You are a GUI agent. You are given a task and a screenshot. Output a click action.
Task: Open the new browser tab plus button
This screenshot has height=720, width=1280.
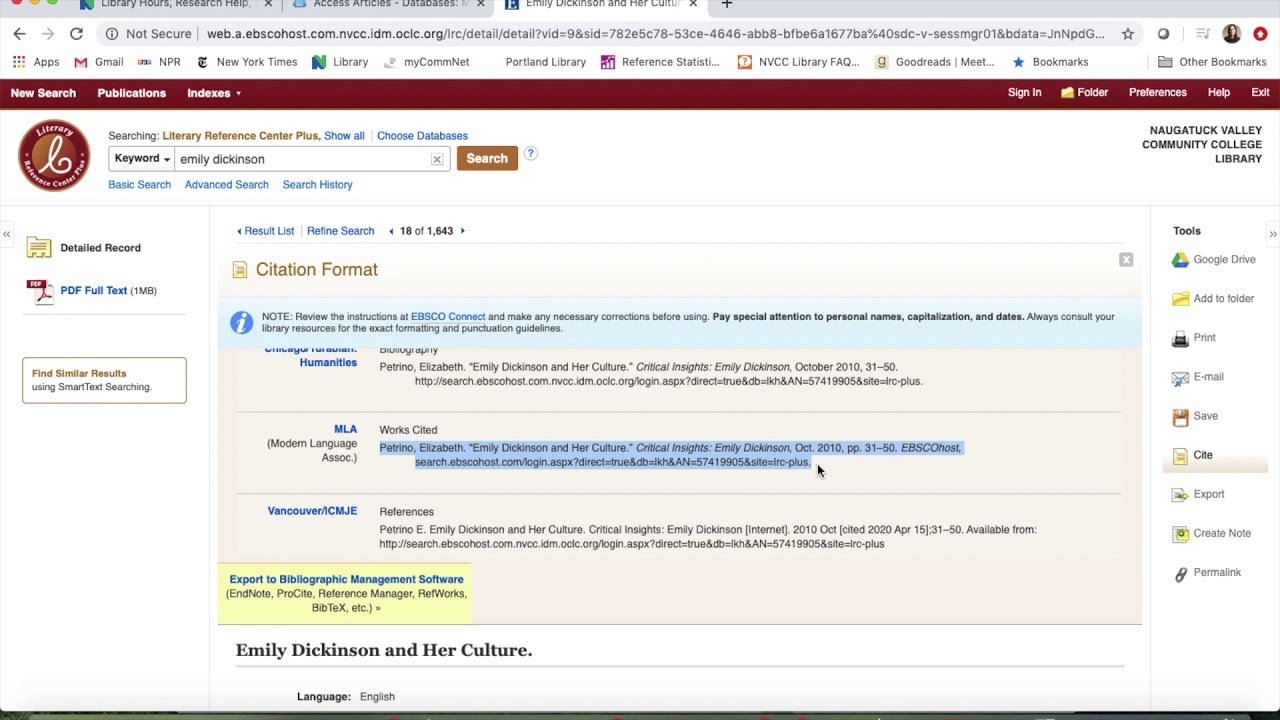click(x=727, y=4)
